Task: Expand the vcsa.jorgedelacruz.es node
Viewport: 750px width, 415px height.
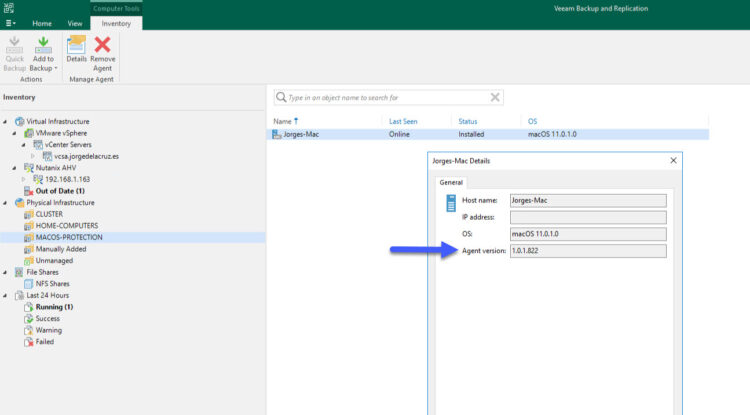Action: point(33,156)
